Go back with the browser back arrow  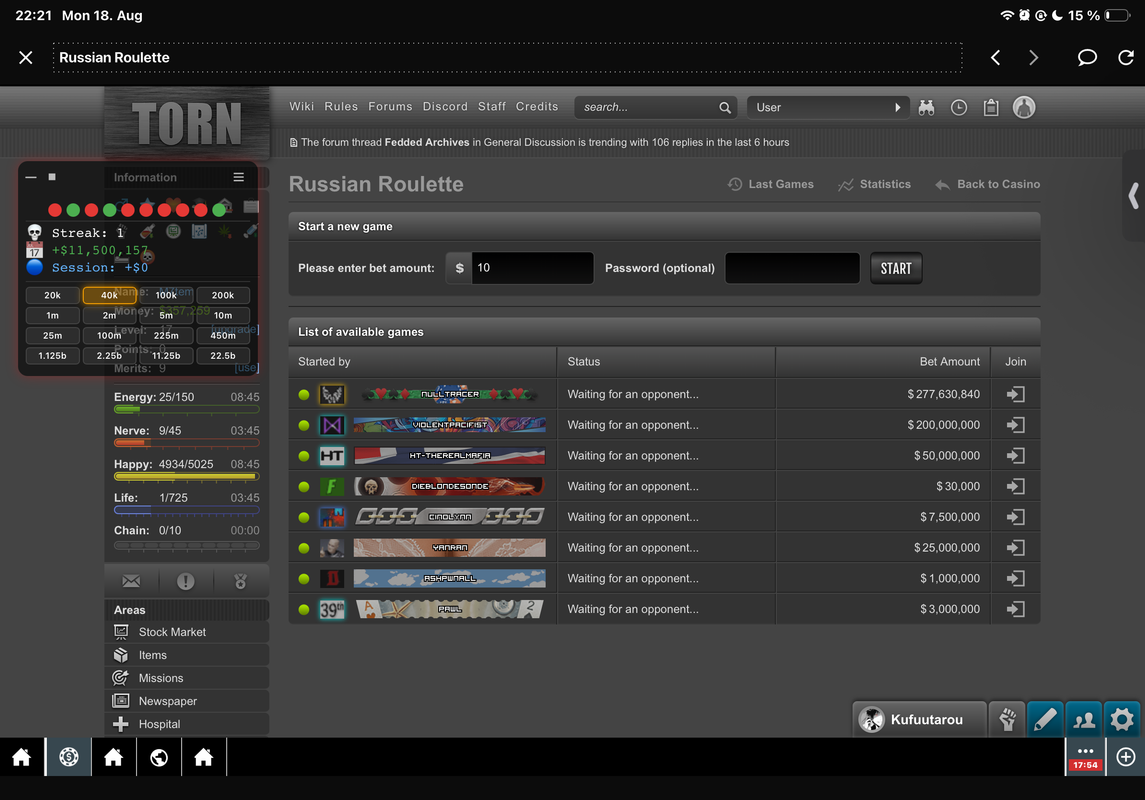pos(995,58)
